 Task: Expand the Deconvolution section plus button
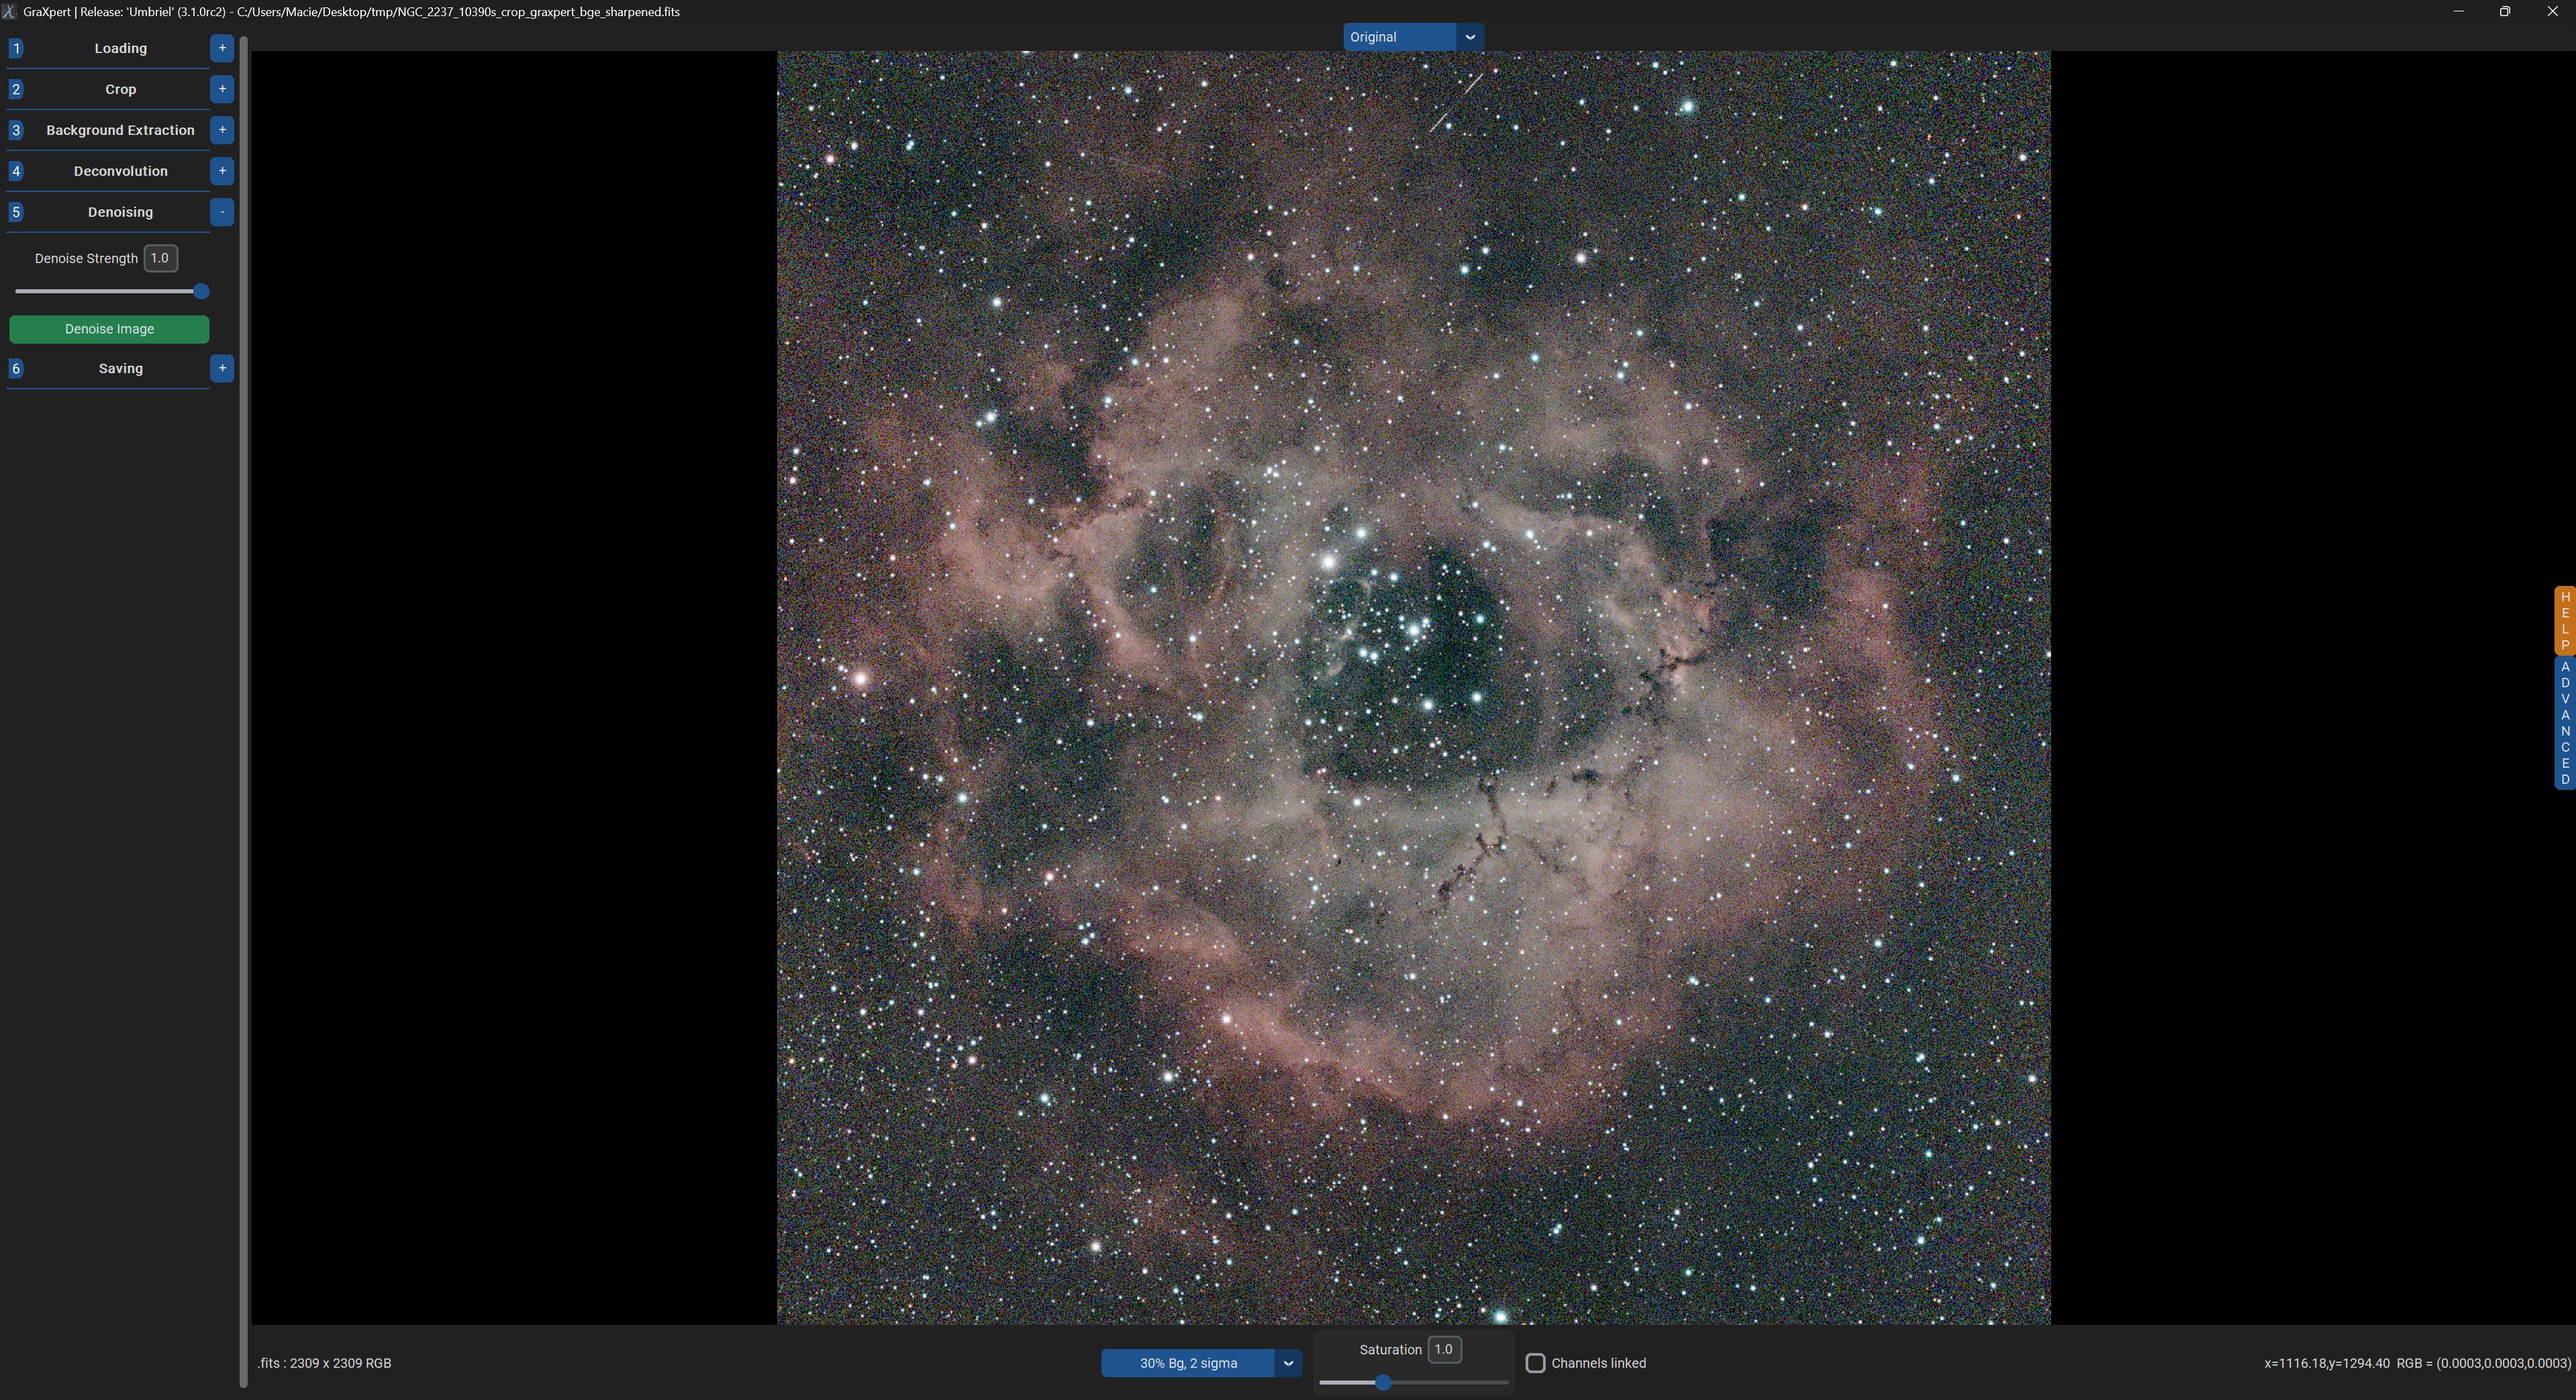click(222, 171)
